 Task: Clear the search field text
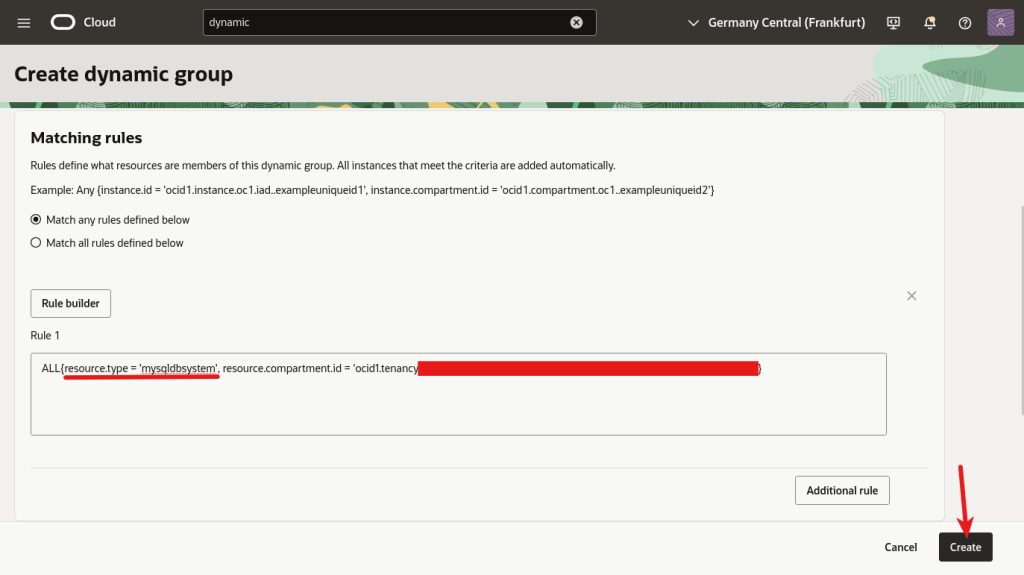click(577, 22)
